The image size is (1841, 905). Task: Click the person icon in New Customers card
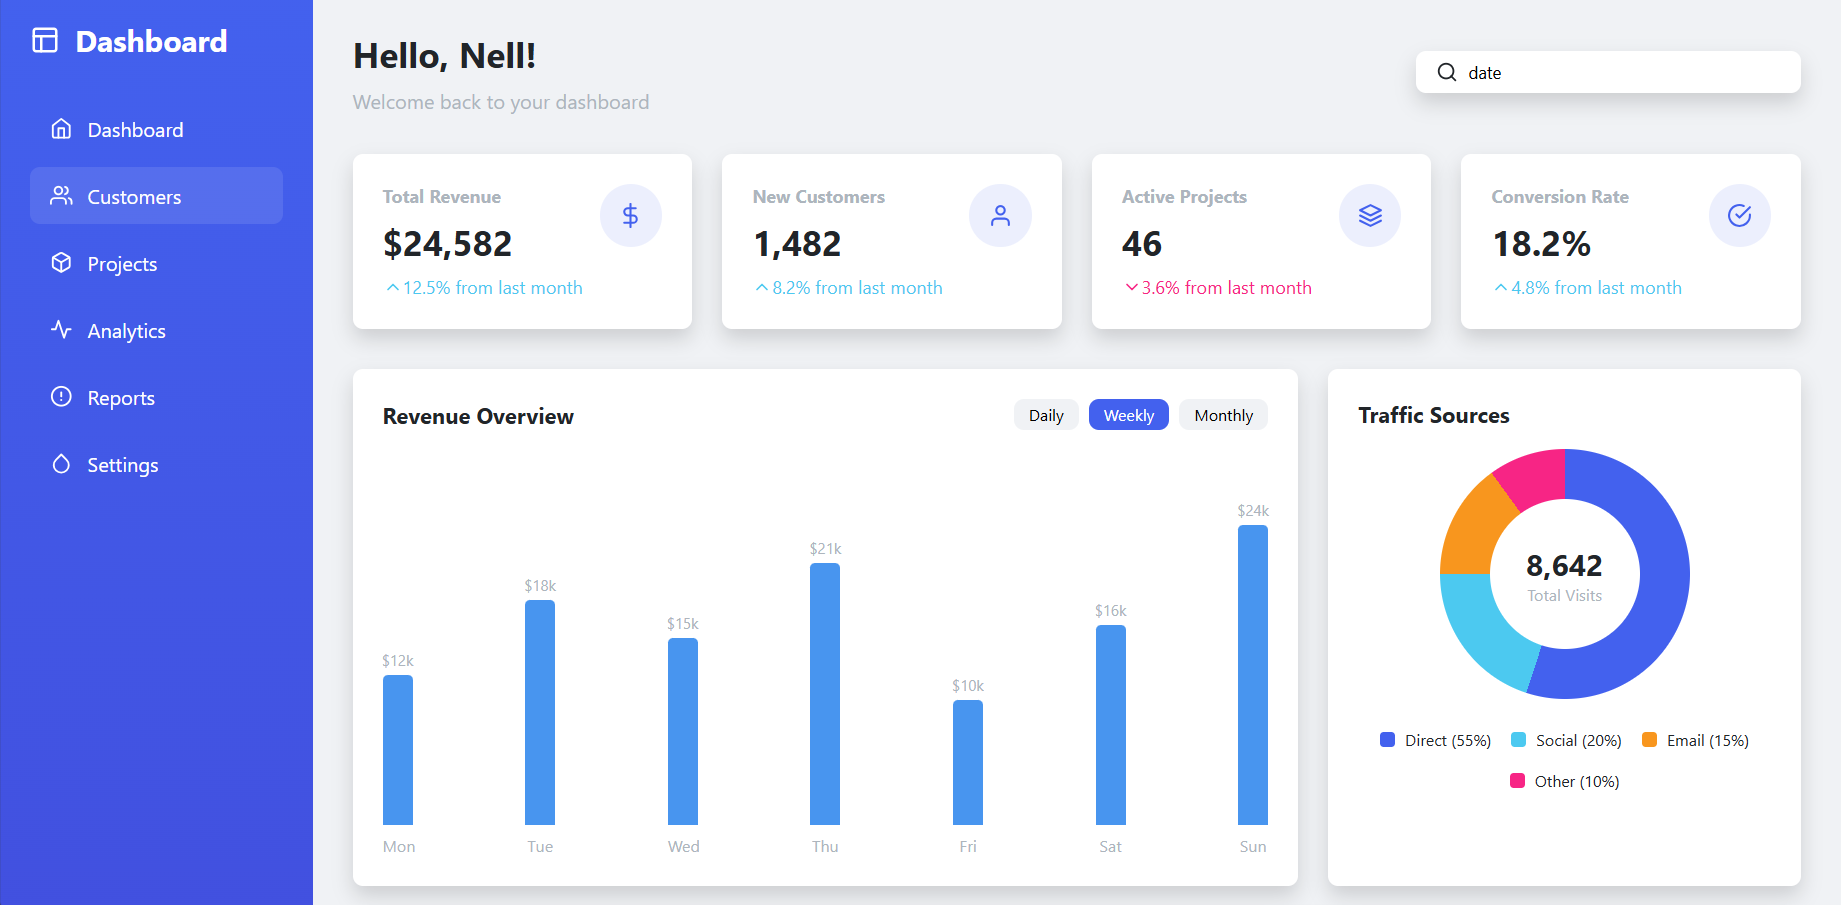(1000, 215)
